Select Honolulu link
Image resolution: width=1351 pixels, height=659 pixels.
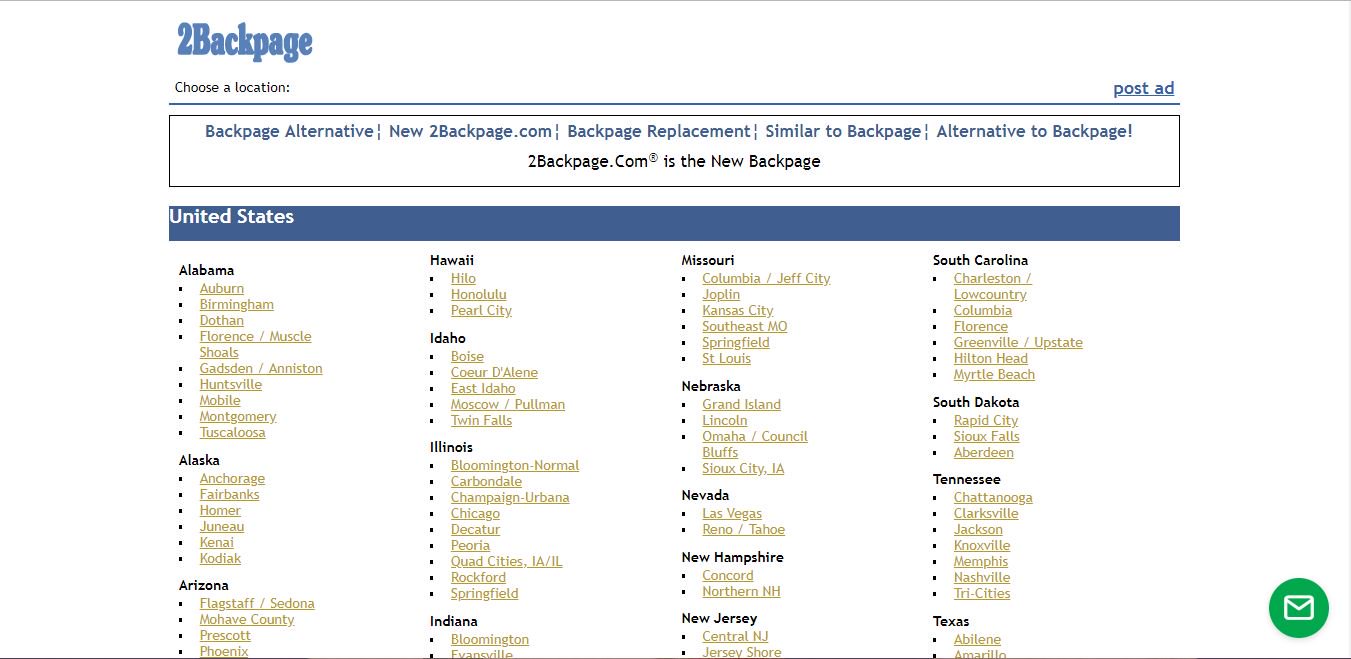[x=479, y=294]
